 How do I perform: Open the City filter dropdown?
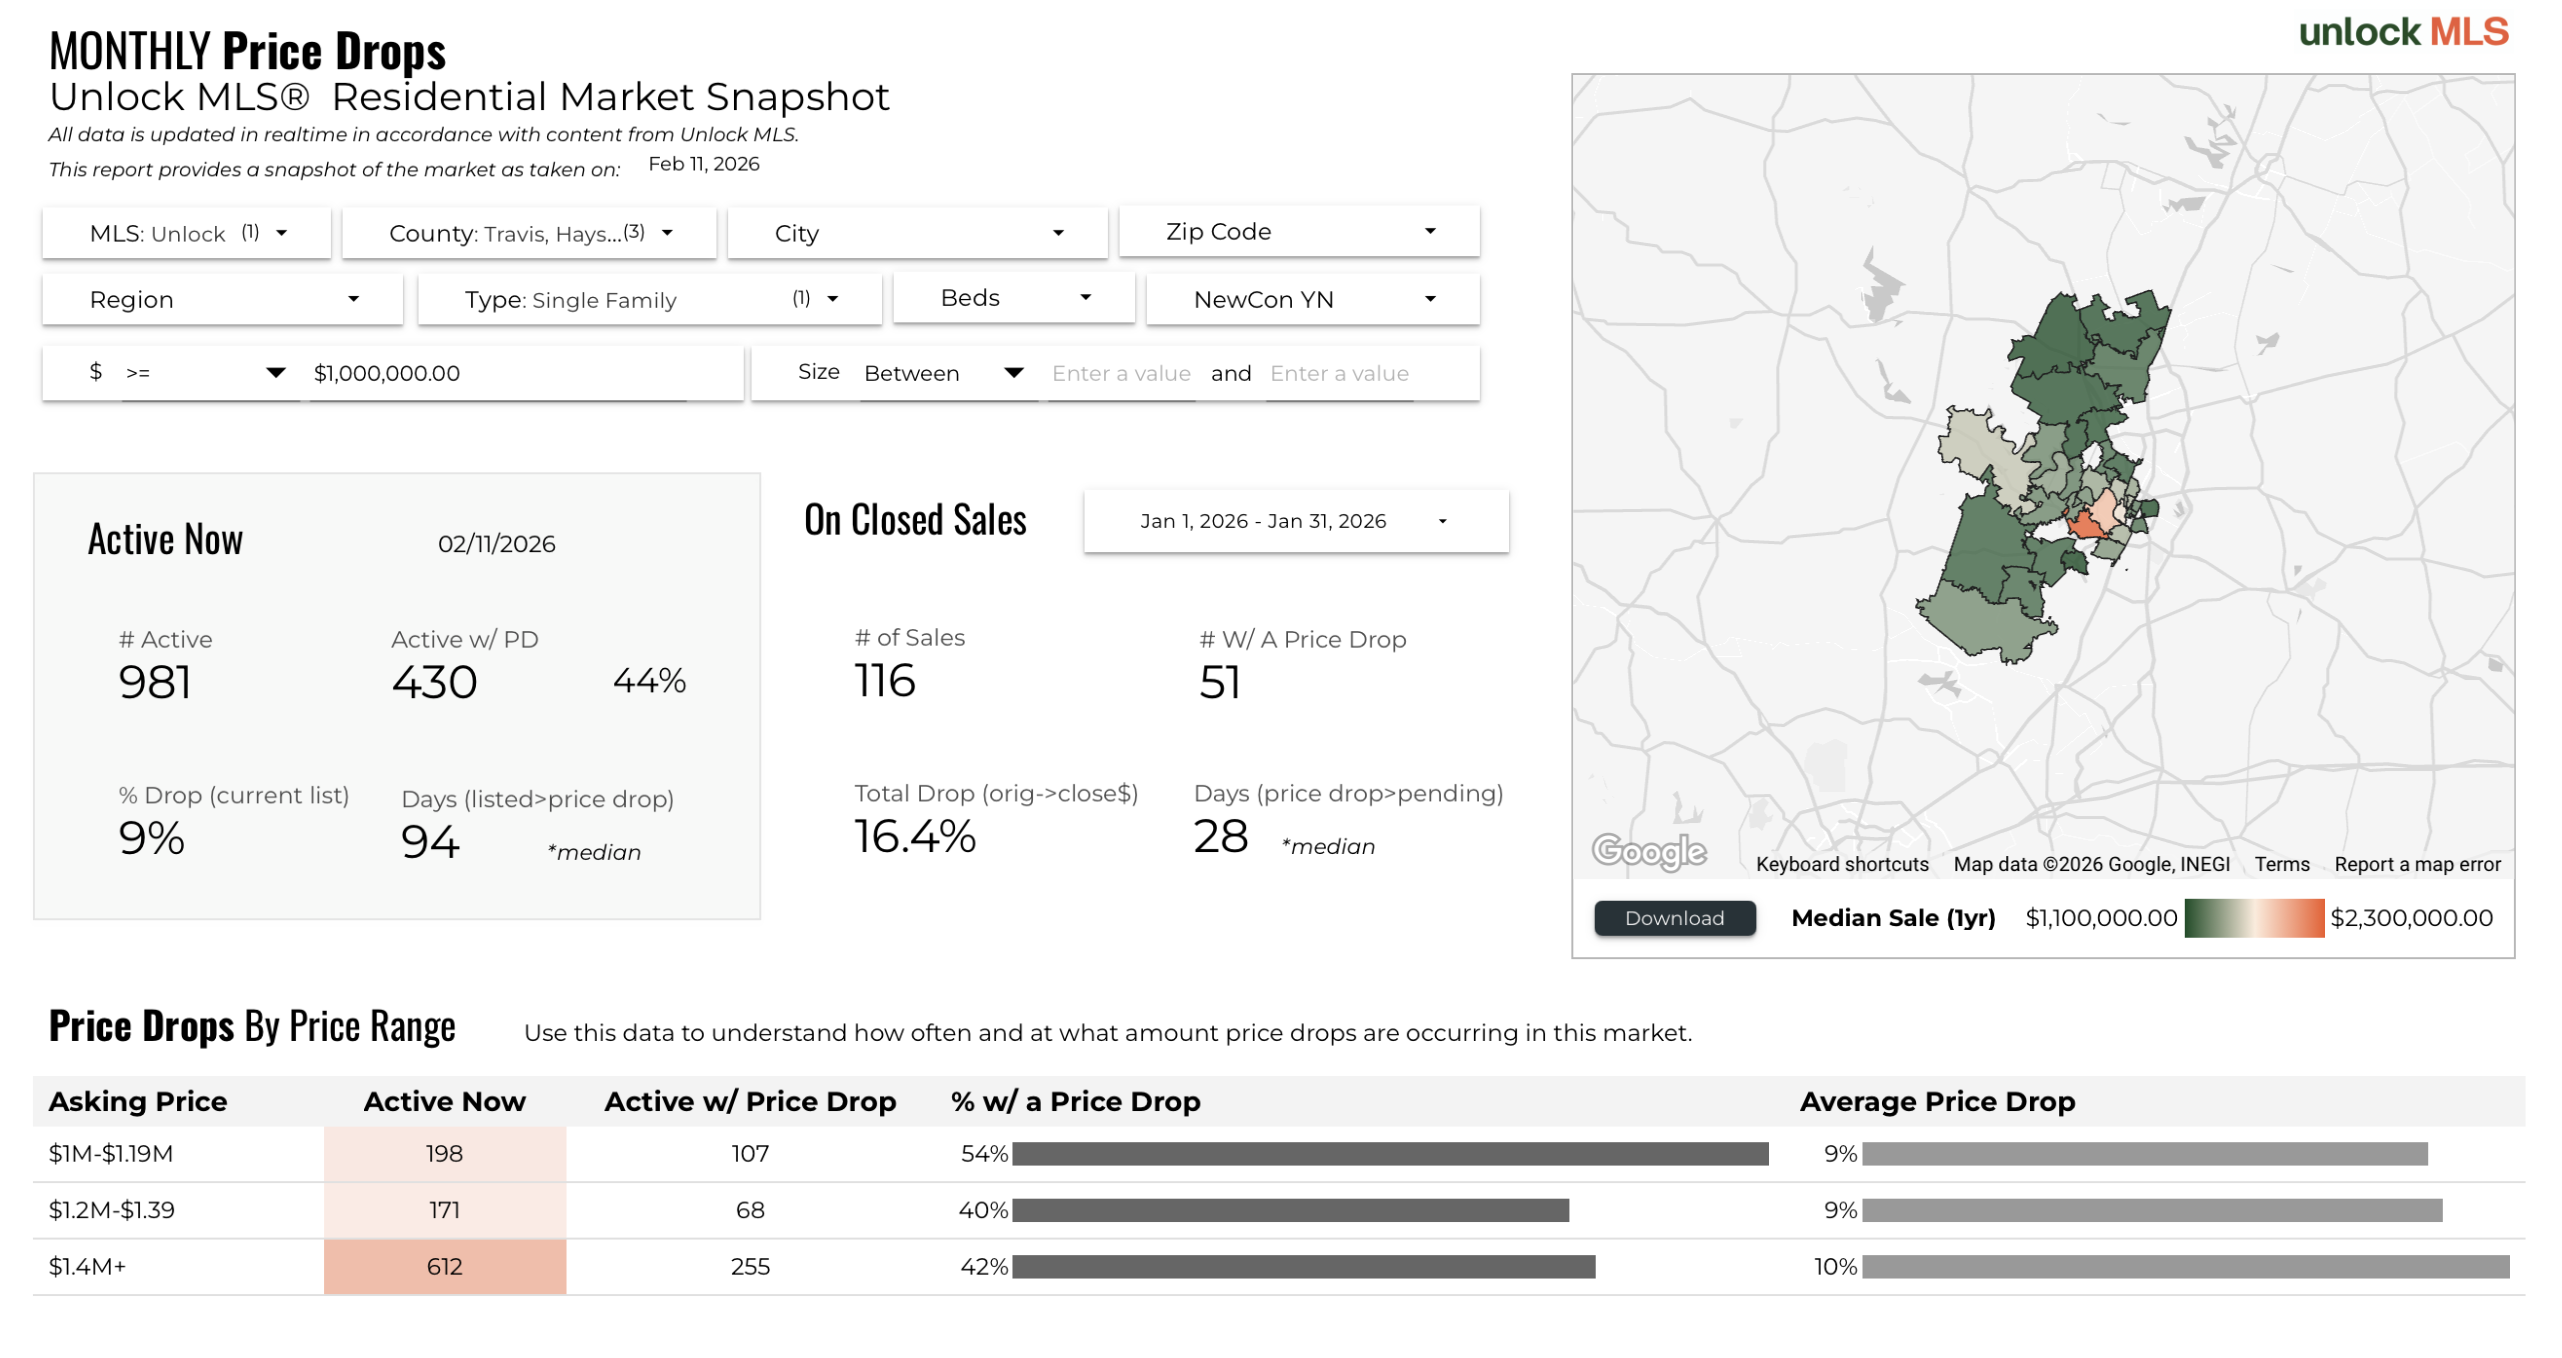917,233
